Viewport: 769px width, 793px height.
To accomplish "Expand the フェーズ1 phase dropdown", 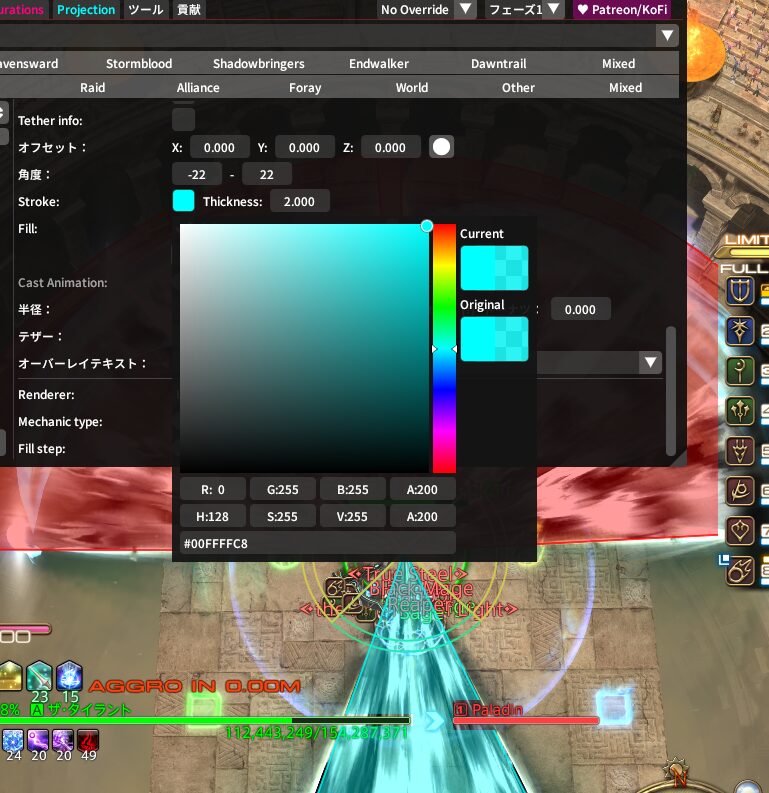I will click(526, 10).
